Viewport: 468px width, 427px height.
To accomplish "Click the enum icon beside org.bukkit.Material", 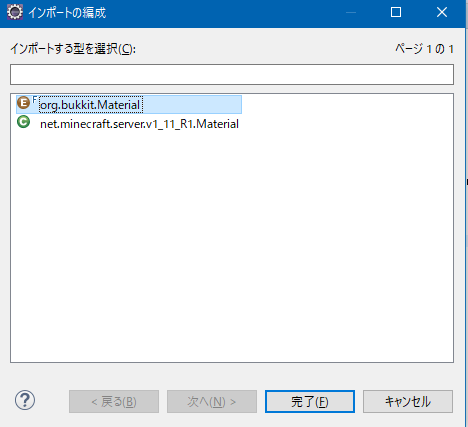I will coord(24,103).
